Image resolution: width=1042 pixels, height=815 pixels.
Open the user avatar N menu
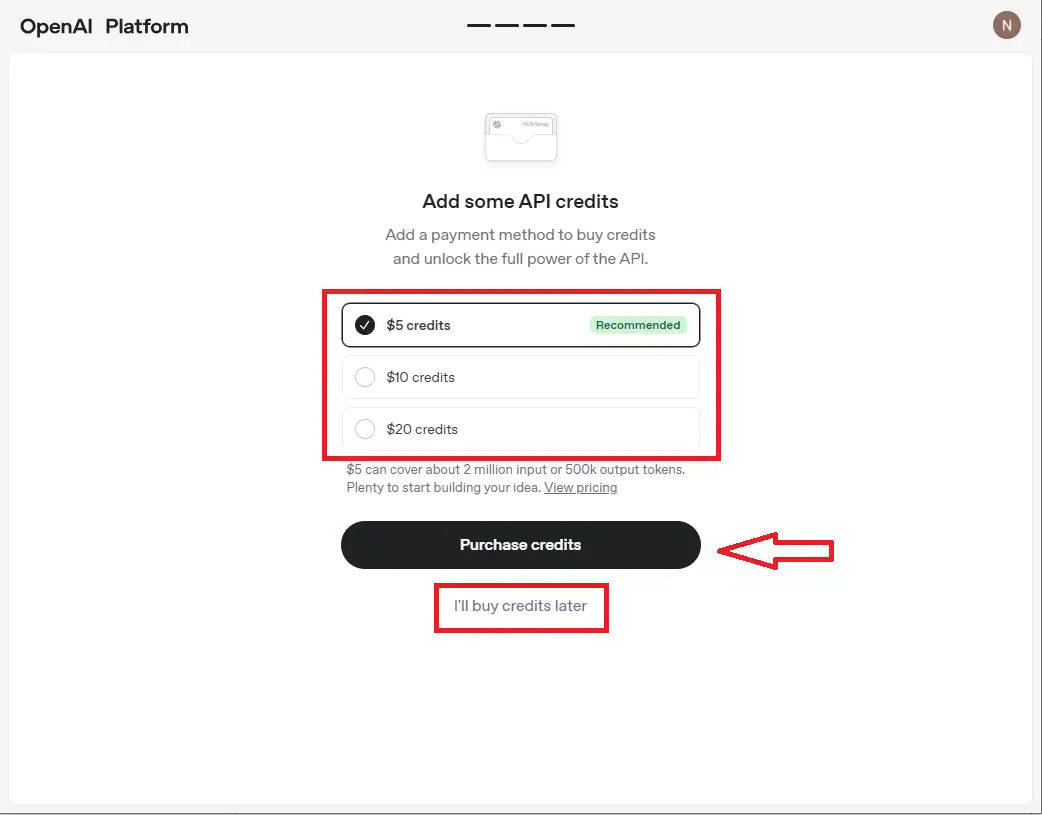(1006, 26)
